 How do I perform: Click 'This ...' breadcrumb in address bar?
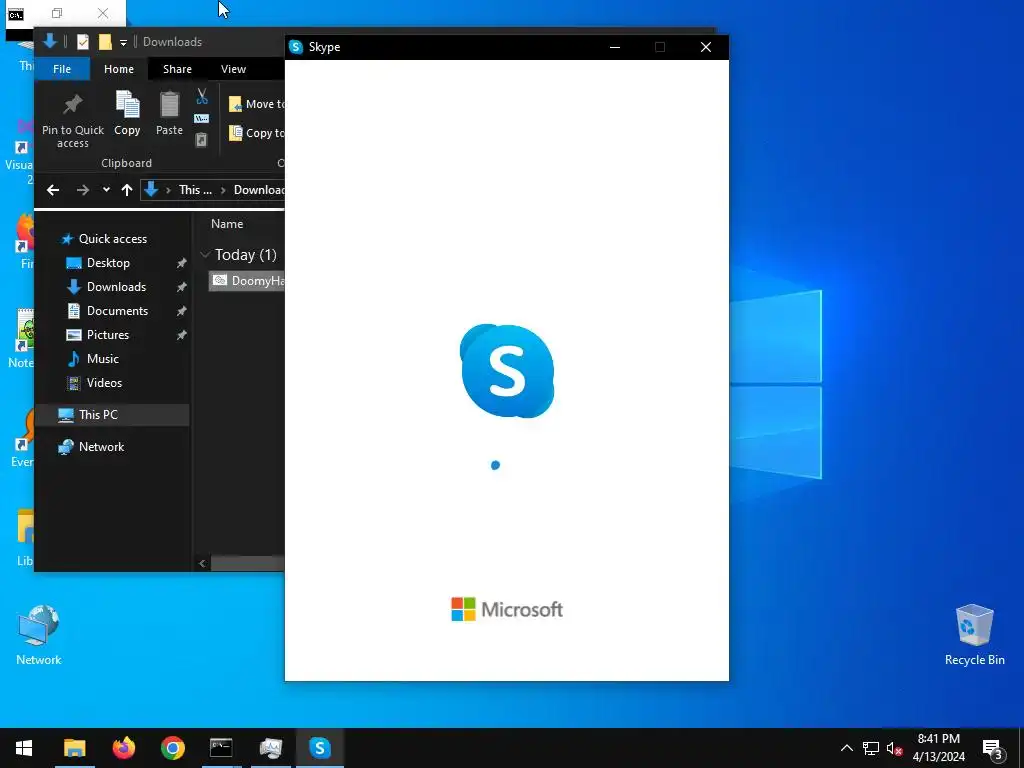click(195, 190)
